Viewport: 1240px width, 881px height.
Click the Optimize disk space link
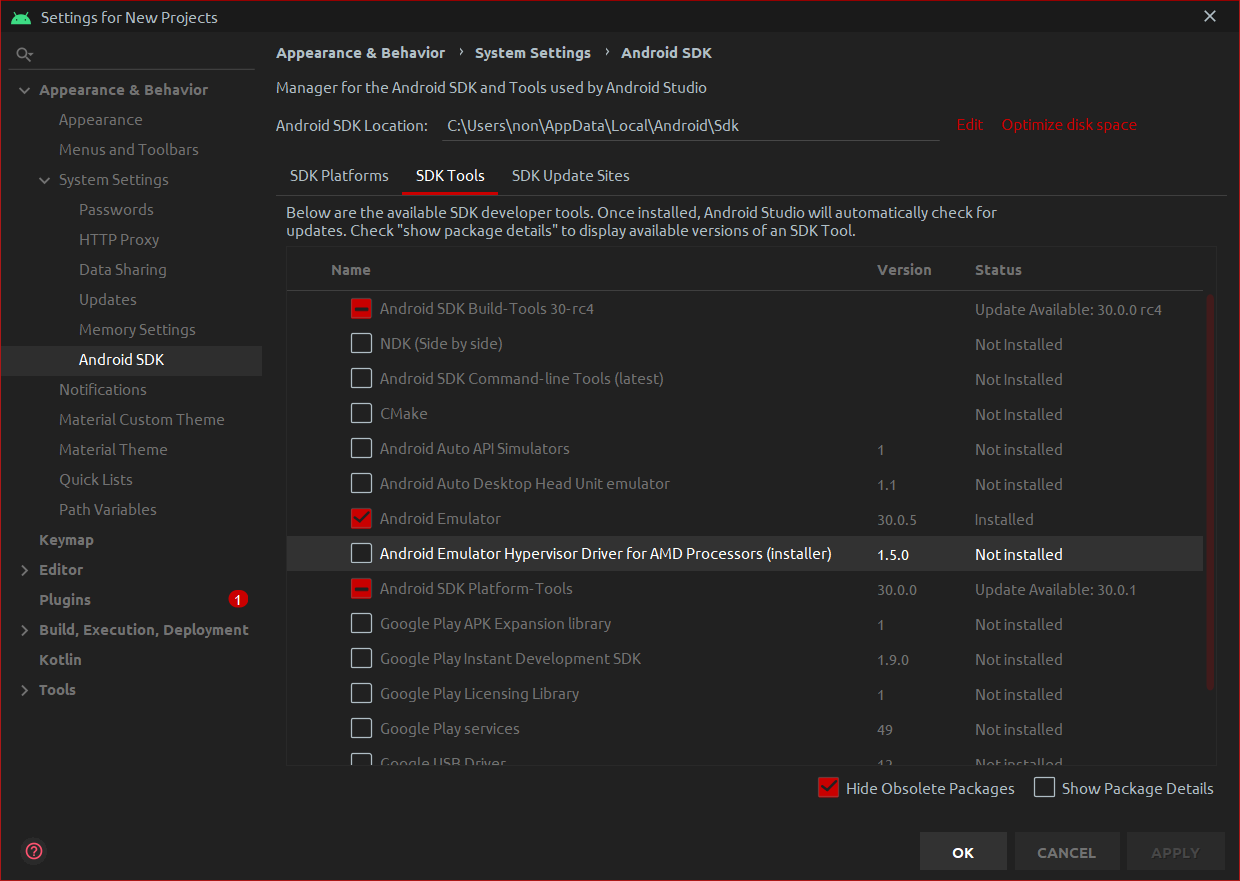pyautogui.click(x=1069, y=125)
